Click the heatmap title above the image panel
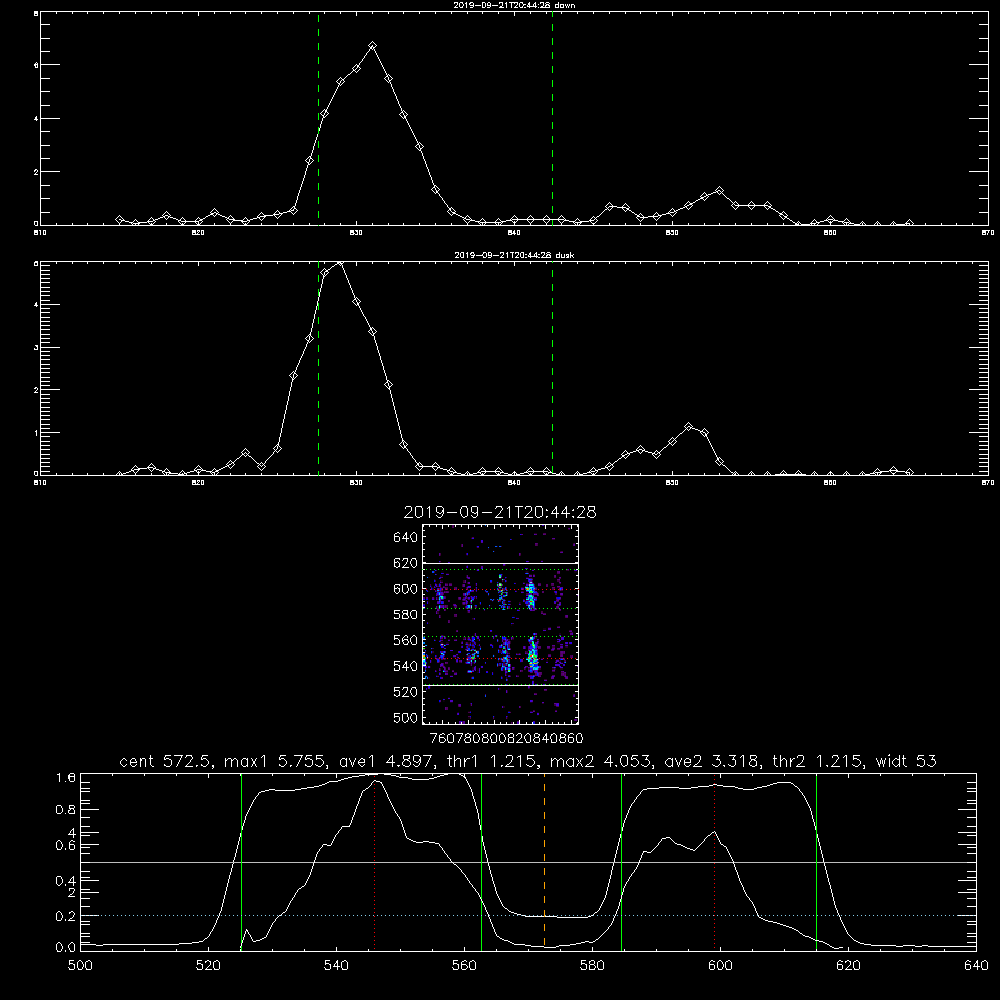 [500, 512]
